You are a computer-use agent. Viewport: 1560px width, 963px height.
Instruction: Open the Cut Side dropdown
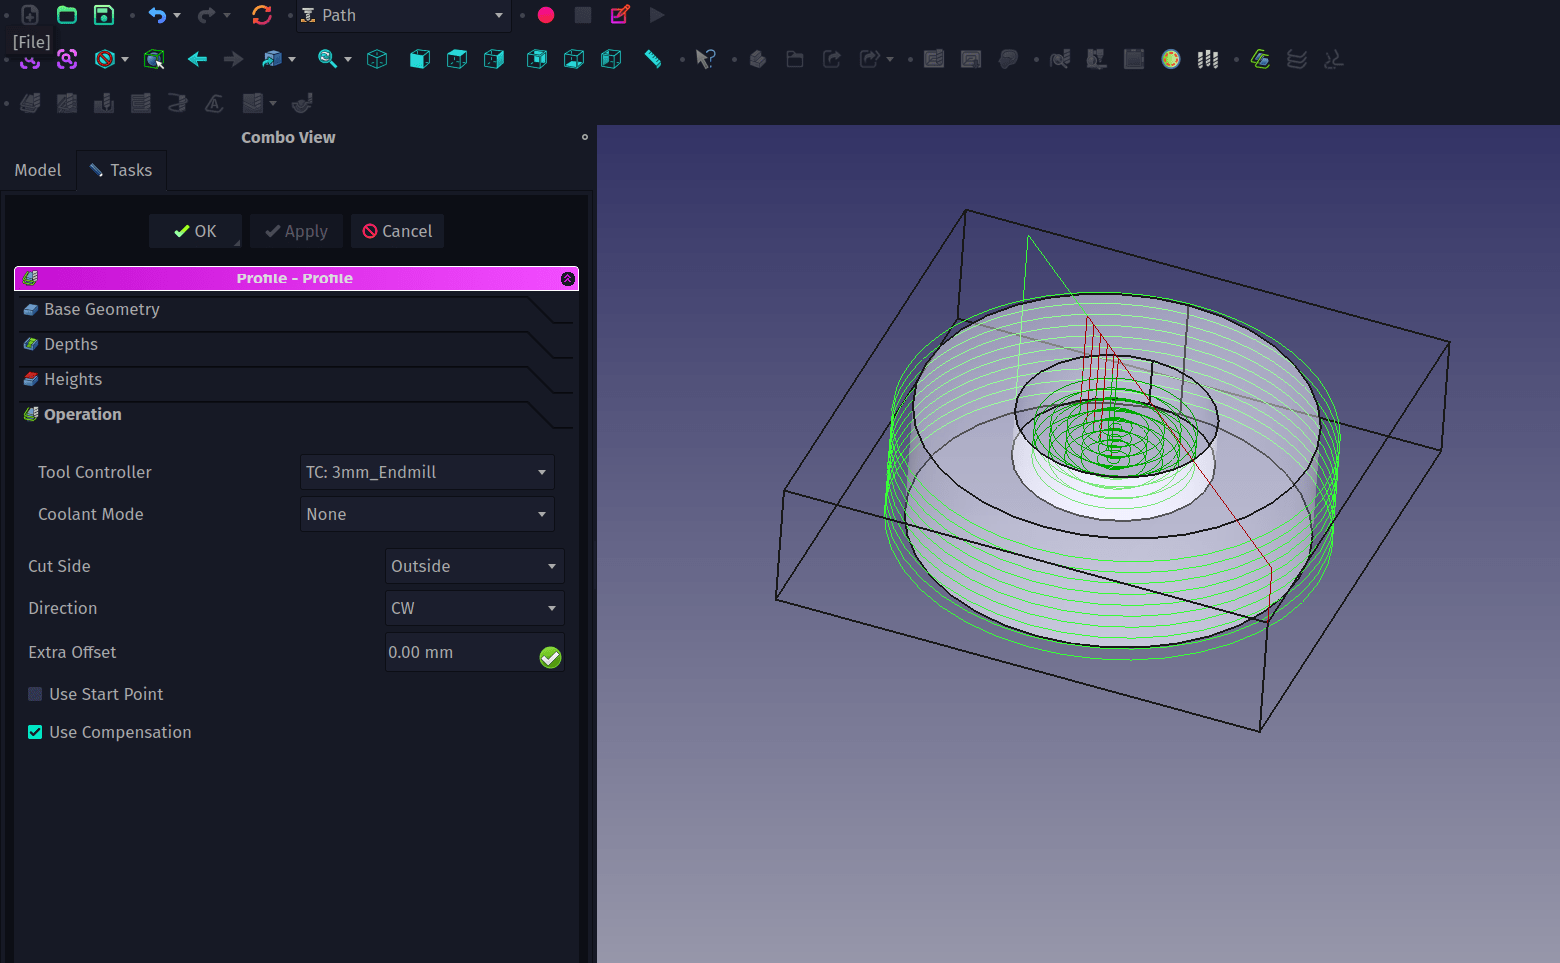click(474, 566)
